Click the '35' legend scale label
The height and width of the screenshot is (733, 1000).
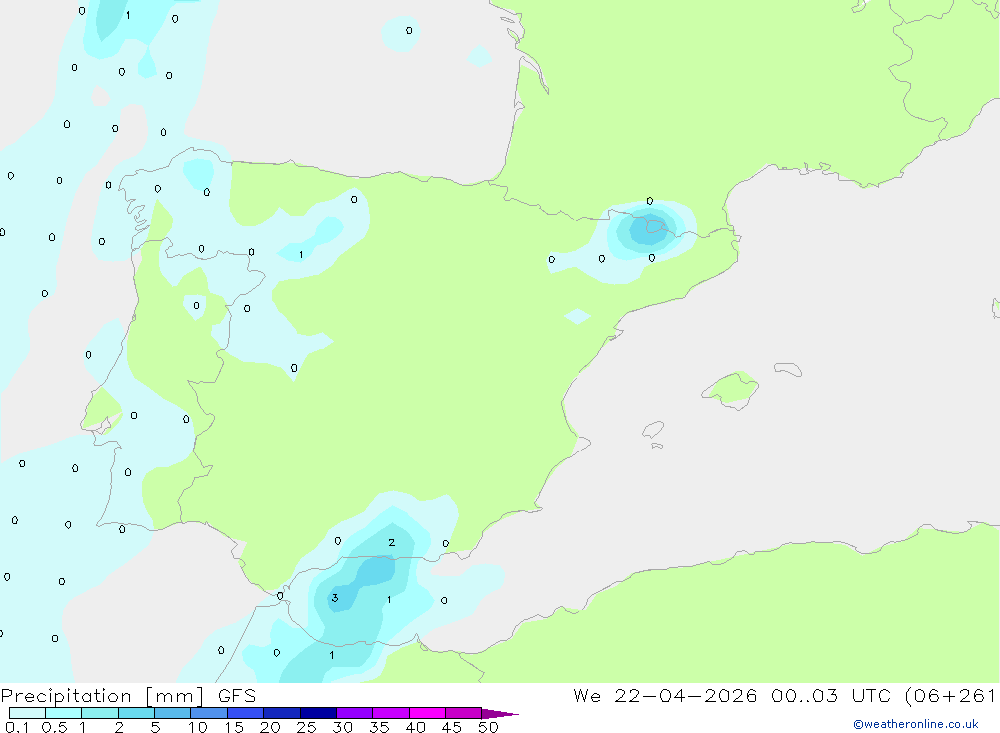[379, 727]
